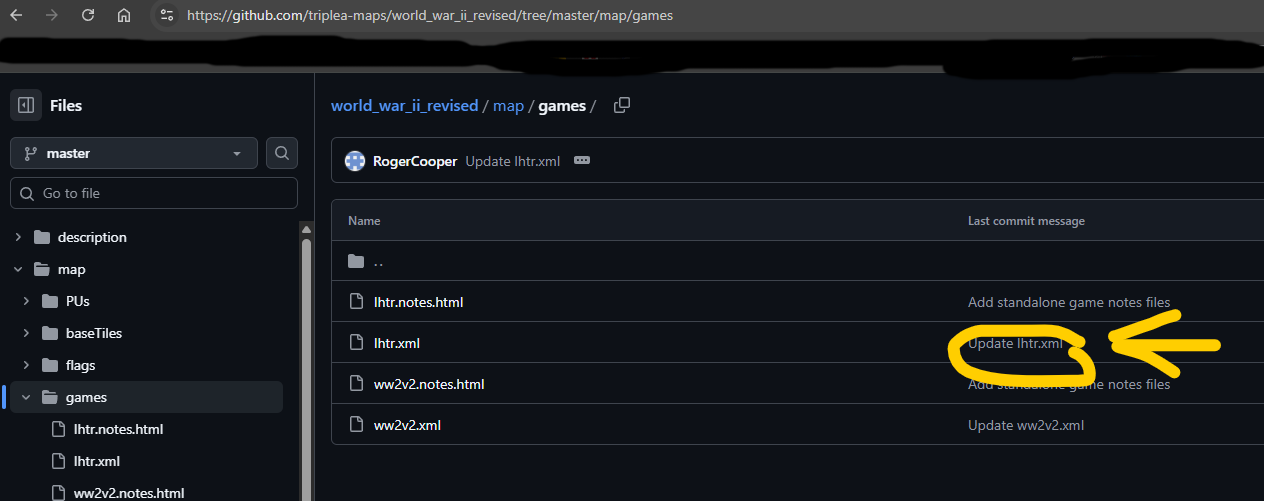Copy path with the copy icon

(621, 105)
